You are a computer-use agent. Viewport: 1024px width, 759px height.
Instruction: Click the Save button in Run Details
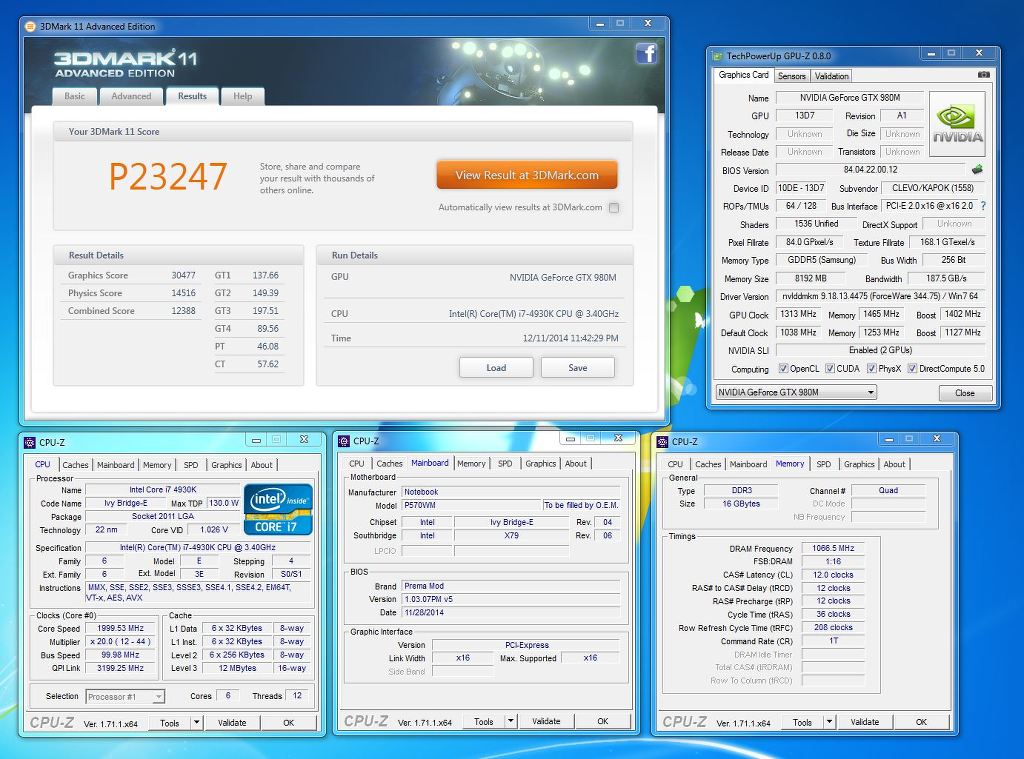(x=577, y=368)
